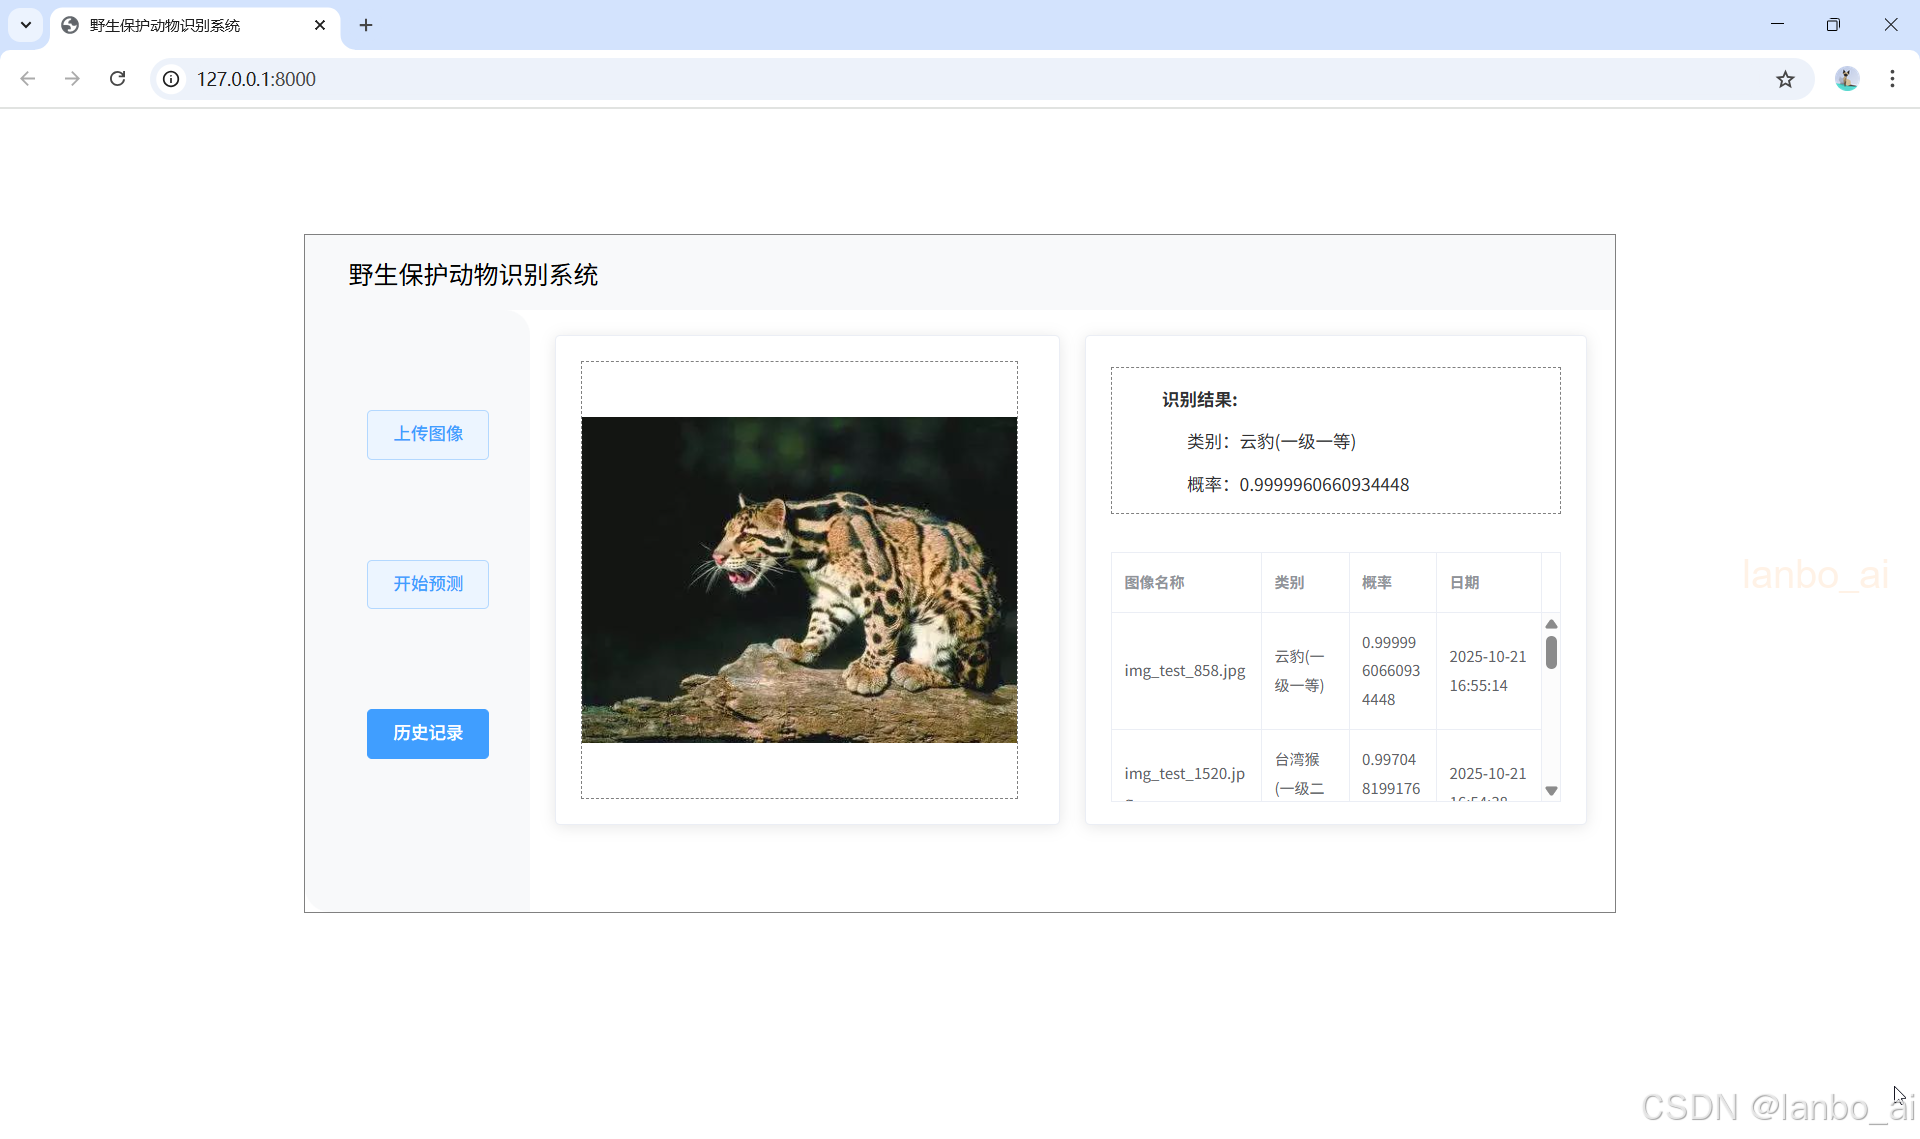
Task: View site information icon in address bar
Action: (172, 79)
